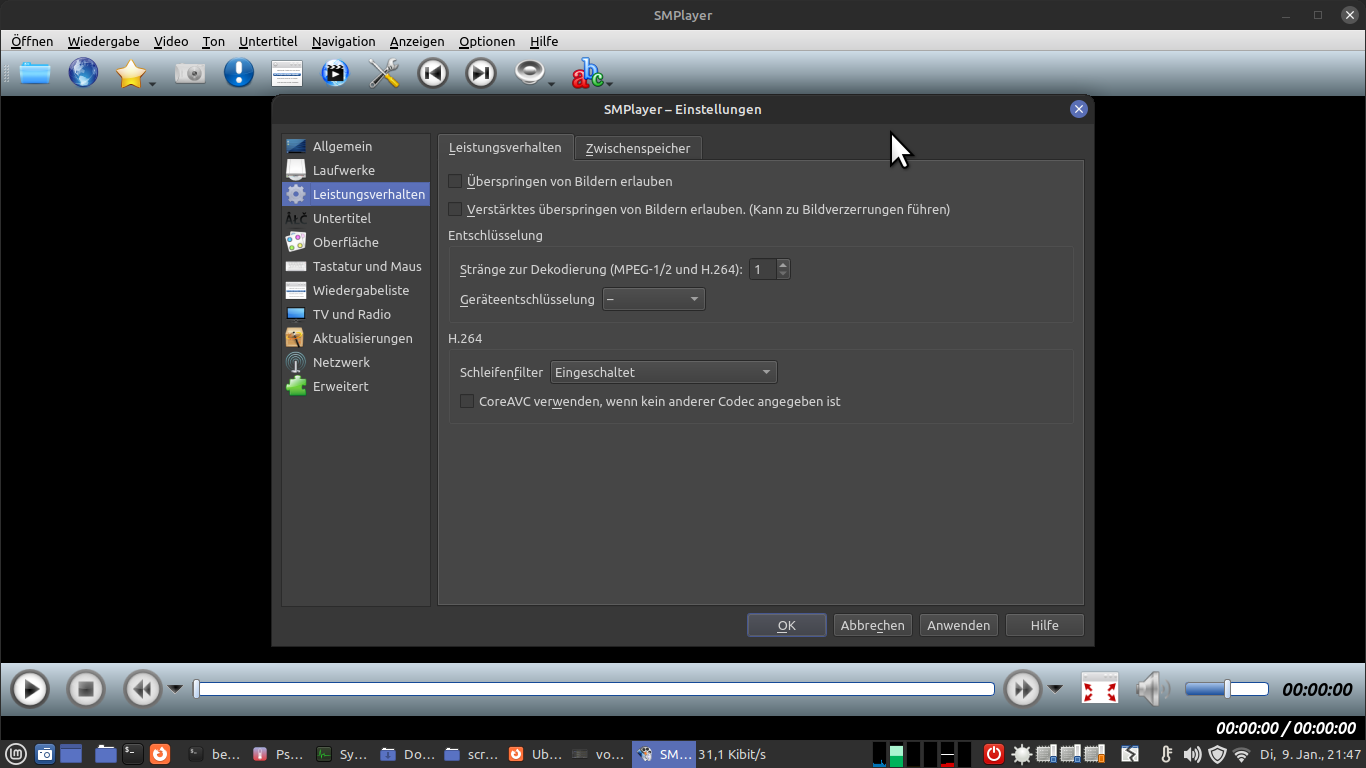Open the Navigation menu
The image size is (1366, 768).
(x=344, y=41)
